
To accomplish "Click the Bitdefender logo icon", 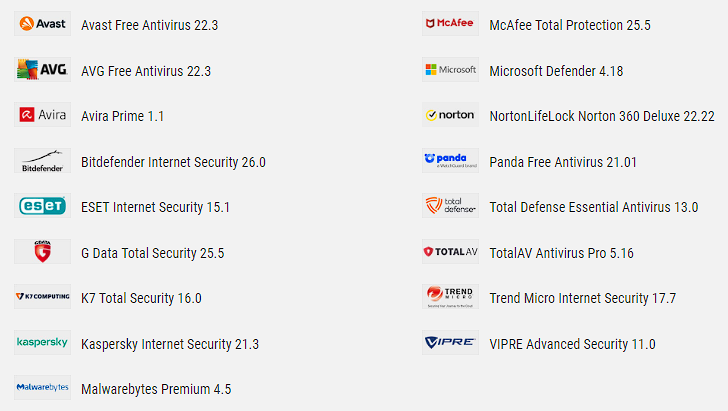I will (42, 161).
